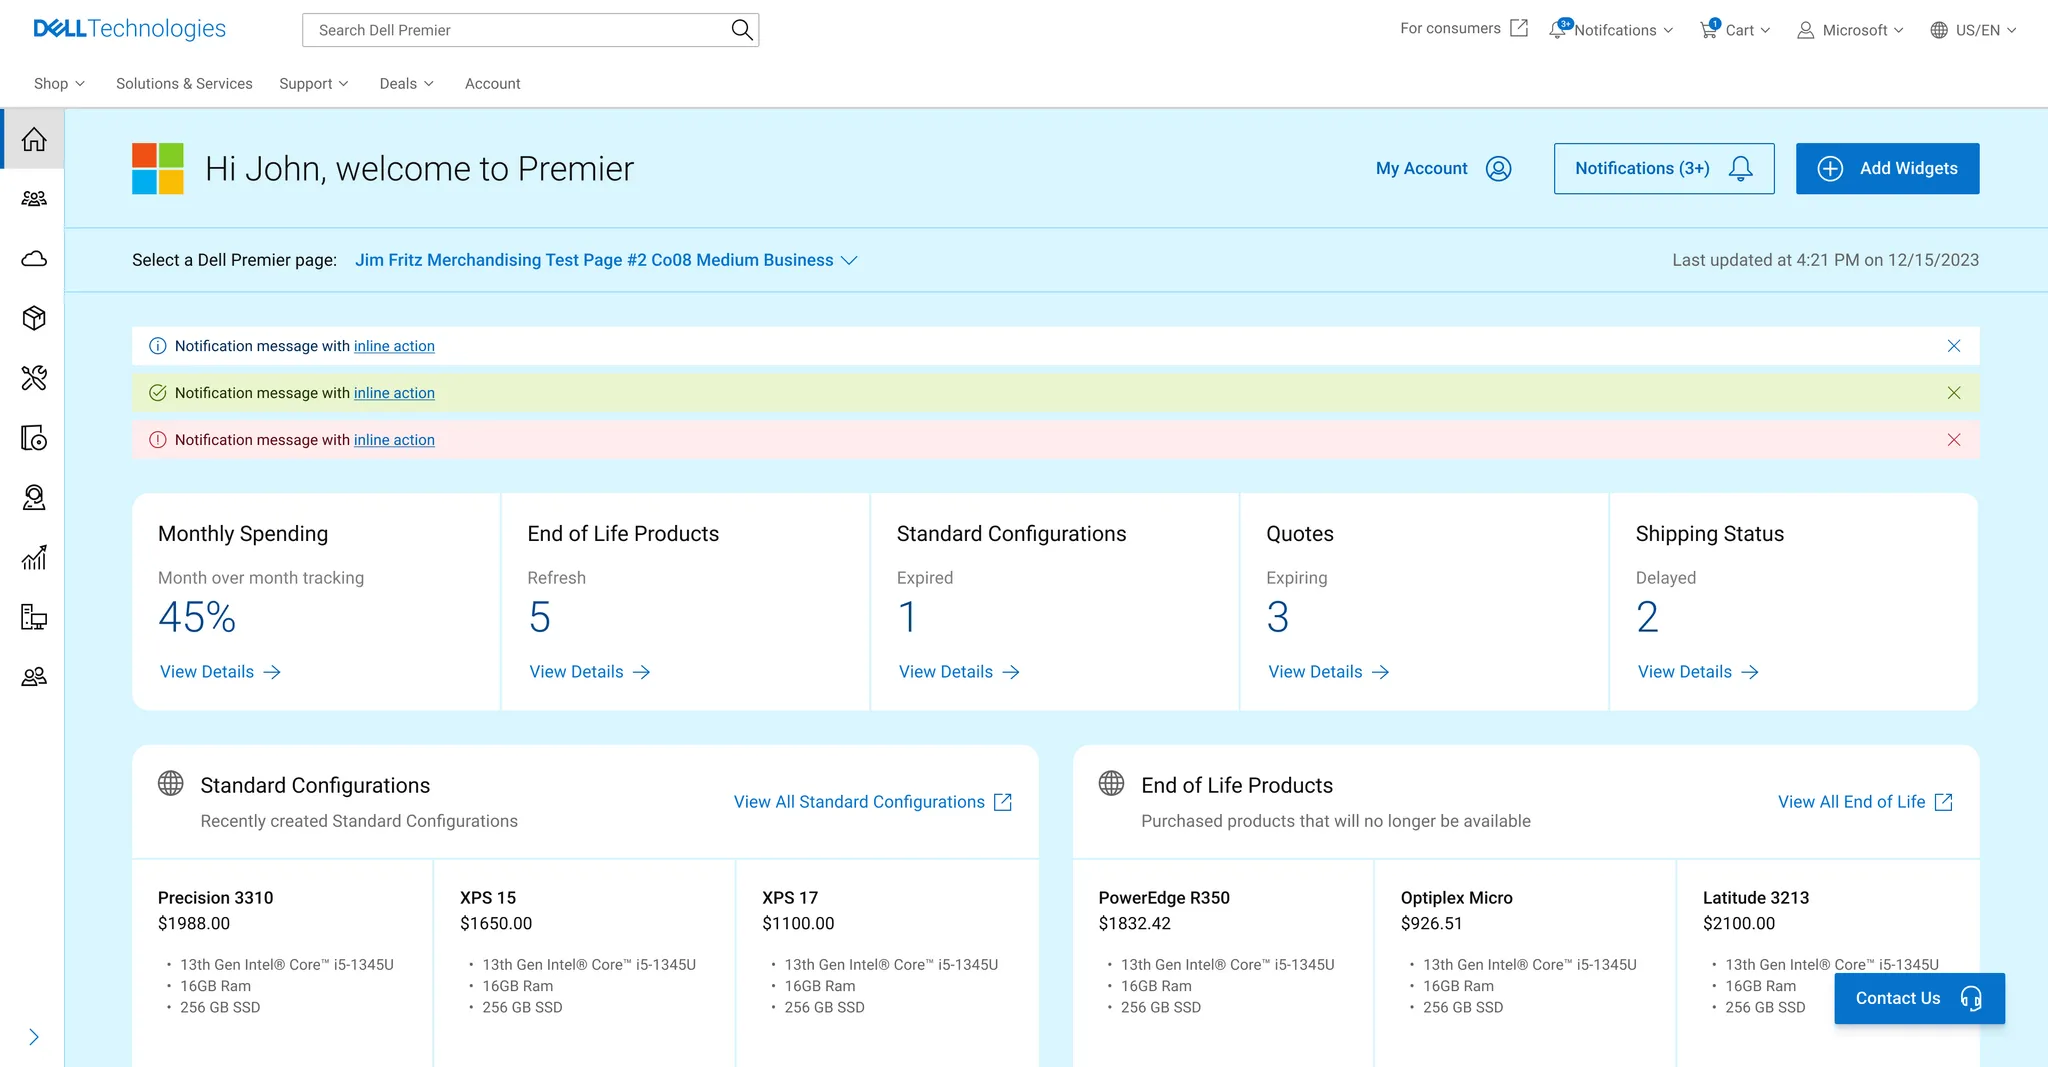This screenshot has height=1067, width=2048.
Task: View Details for Quotes
Action: (x=1329, y=672)
